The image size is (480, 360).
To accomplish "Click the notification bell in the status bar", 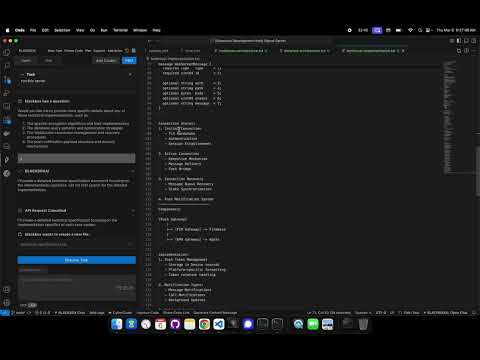I will (474, 313).
